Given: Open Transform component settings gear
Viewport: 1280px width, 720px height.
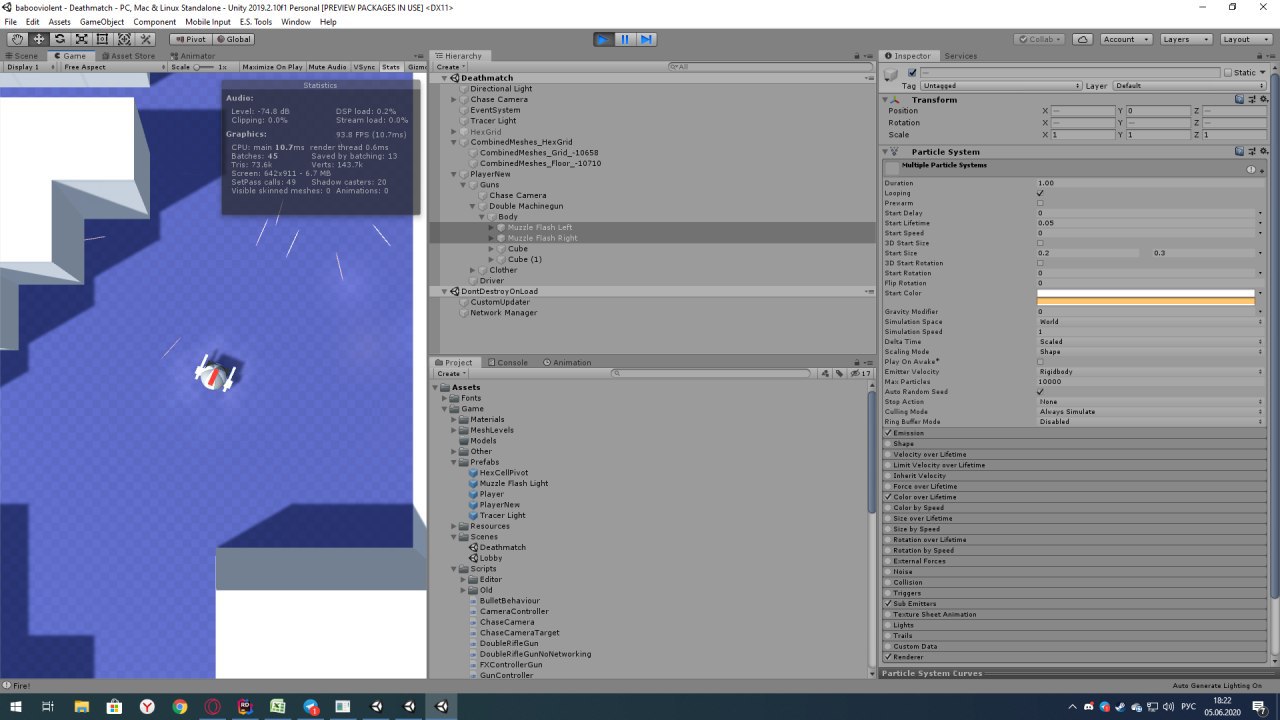Looking at the screenshot, I should pyautogui.click(x=1265, y=99).
